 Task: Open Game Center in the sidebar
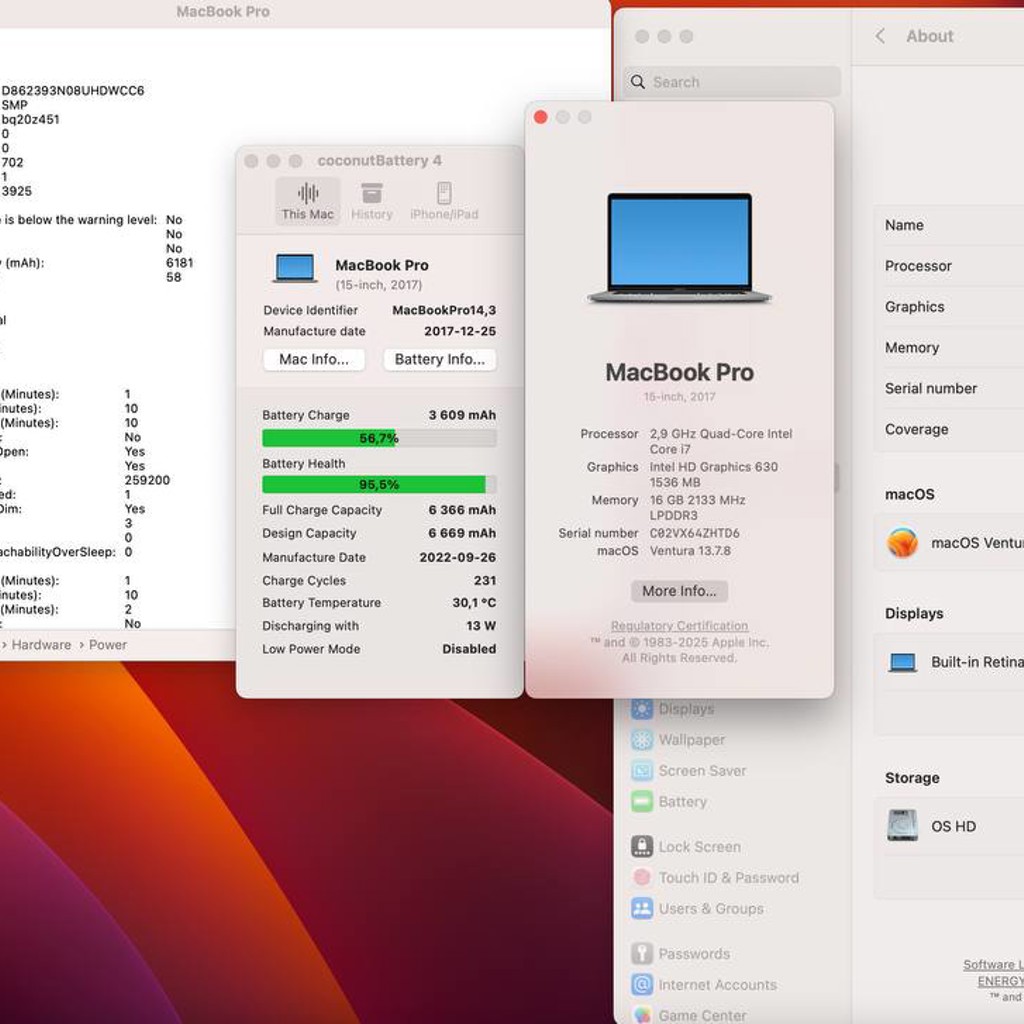689,1016
